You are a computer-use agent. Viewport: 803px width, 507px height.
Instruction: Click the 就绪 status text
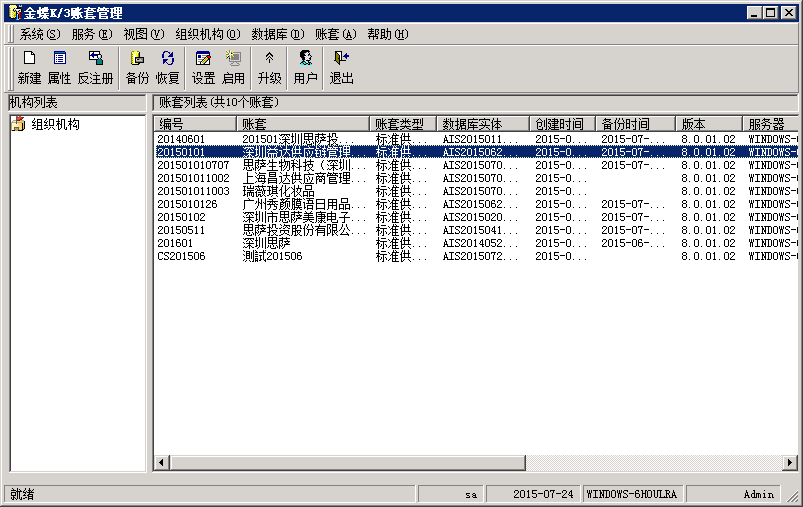[x=22, y=494]
